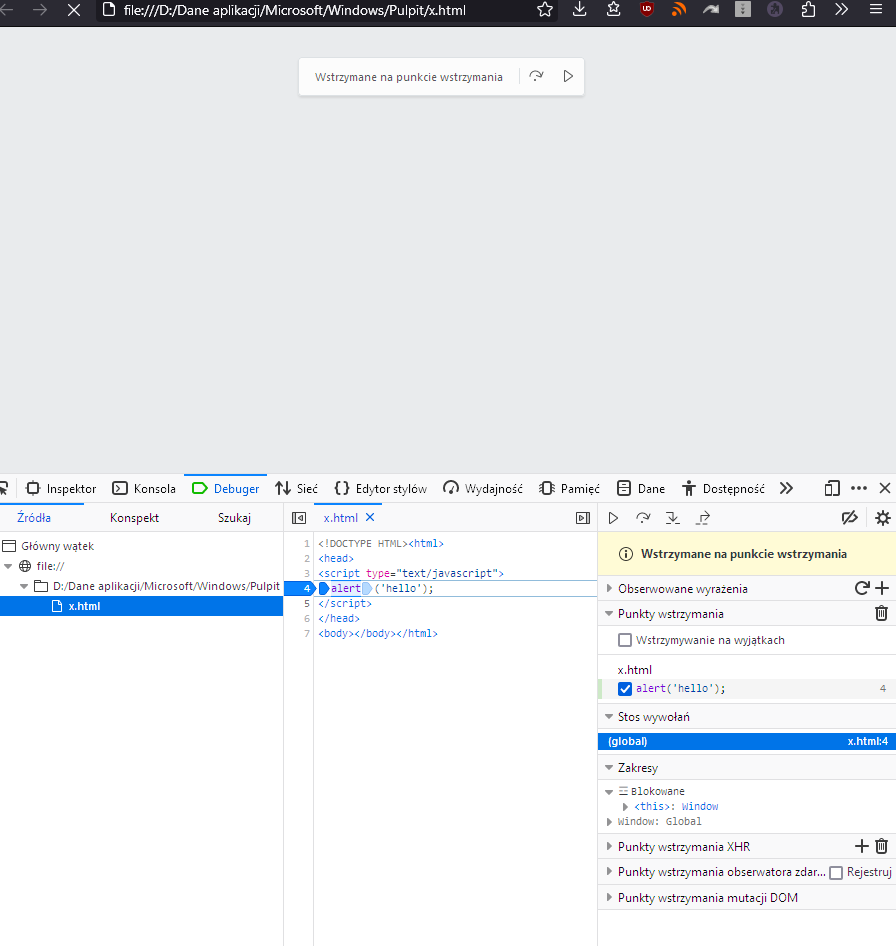Close the developer tools panel
The width and height of the screenshot is (896, 946).
(x=885, y=488)
